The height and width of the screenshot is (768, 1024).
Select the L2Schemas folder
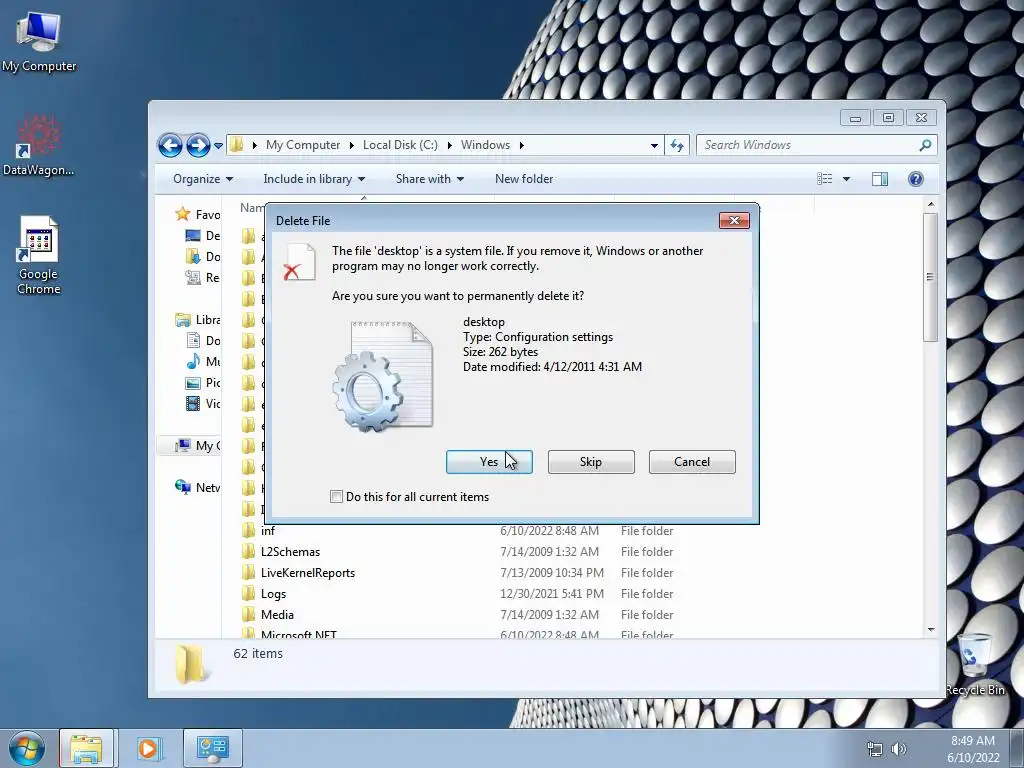pyautogui.click(x=291, y=552)
